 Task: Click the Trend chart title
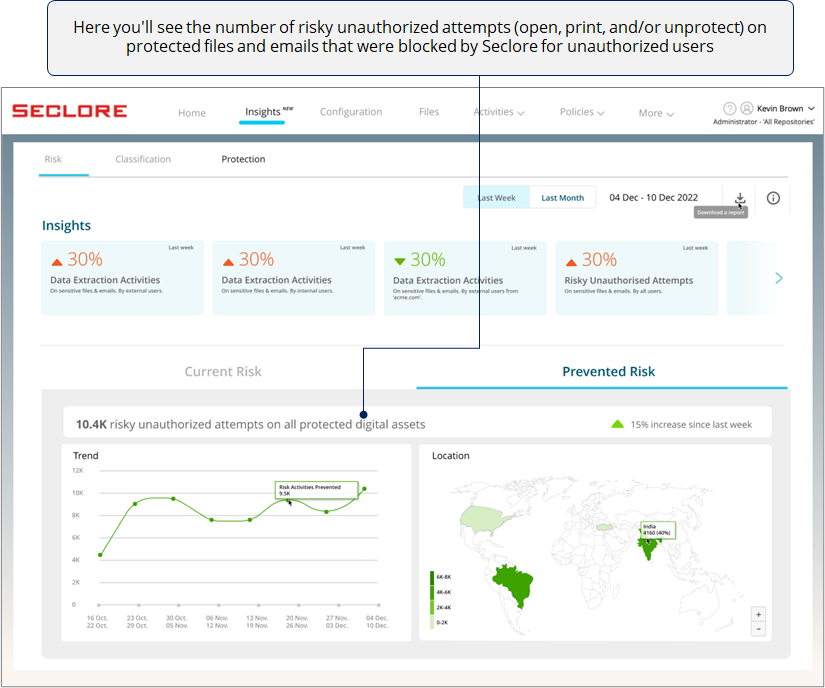(86, 456)
